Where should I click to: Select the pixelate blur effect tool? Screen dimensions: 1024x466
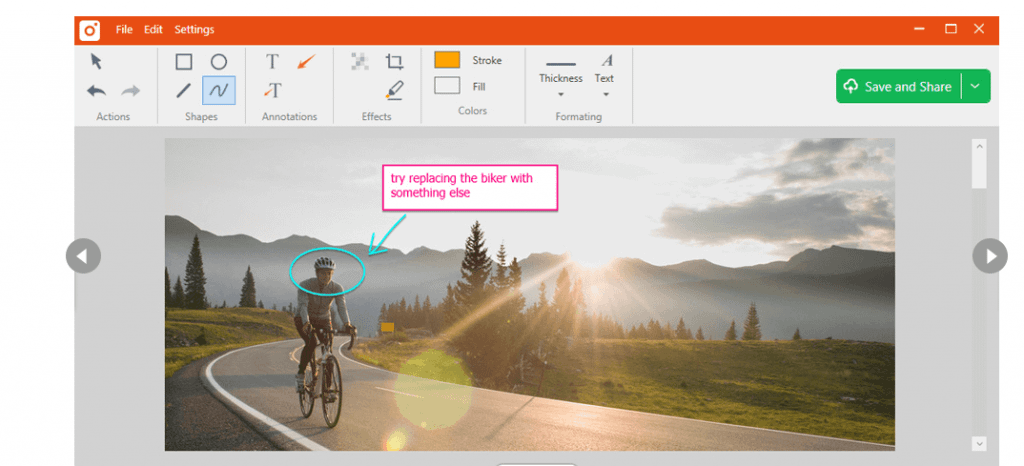coord(360,61)
